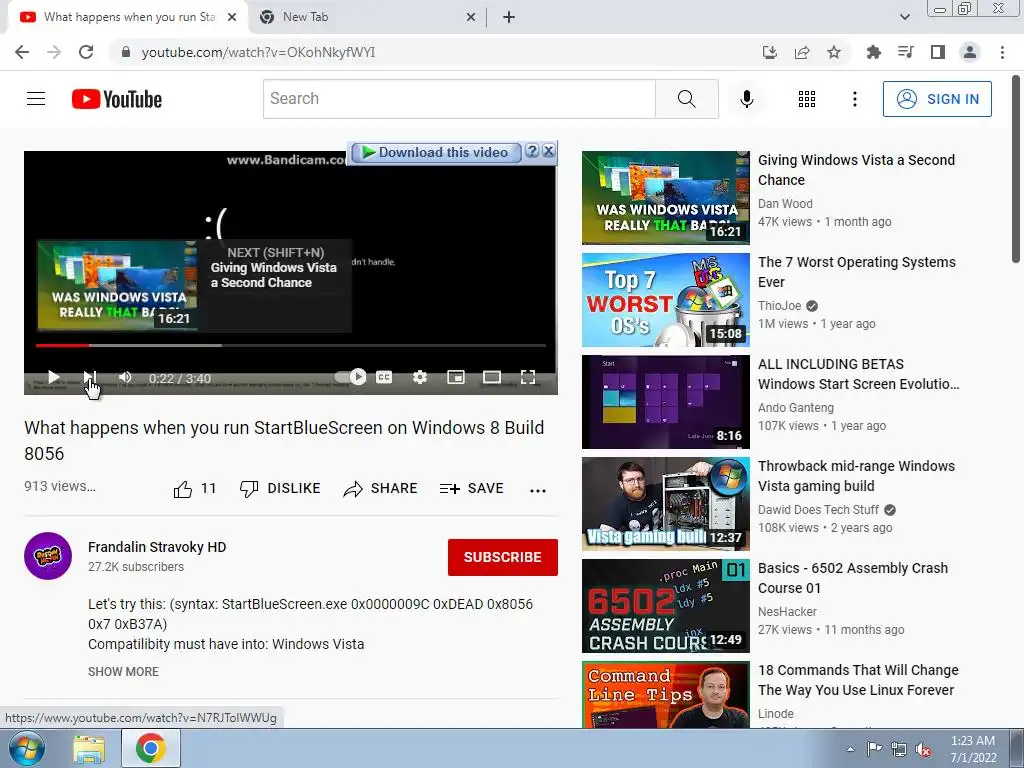Image resolution: width=1024 pixels, height=768 pixels.
Task: Open YouTube settings three-dot icon
Action: tap(854, 99)
